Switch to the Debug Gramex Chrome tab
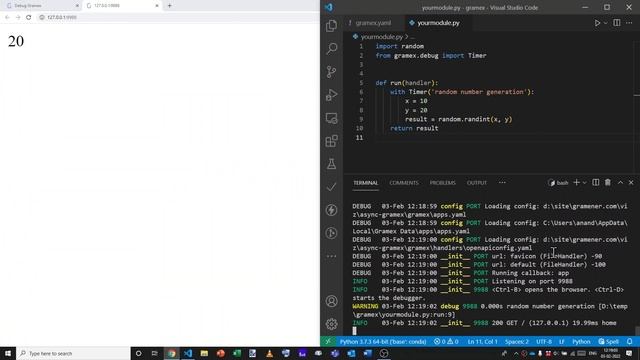The image size is (640, 360). [41, 6]
